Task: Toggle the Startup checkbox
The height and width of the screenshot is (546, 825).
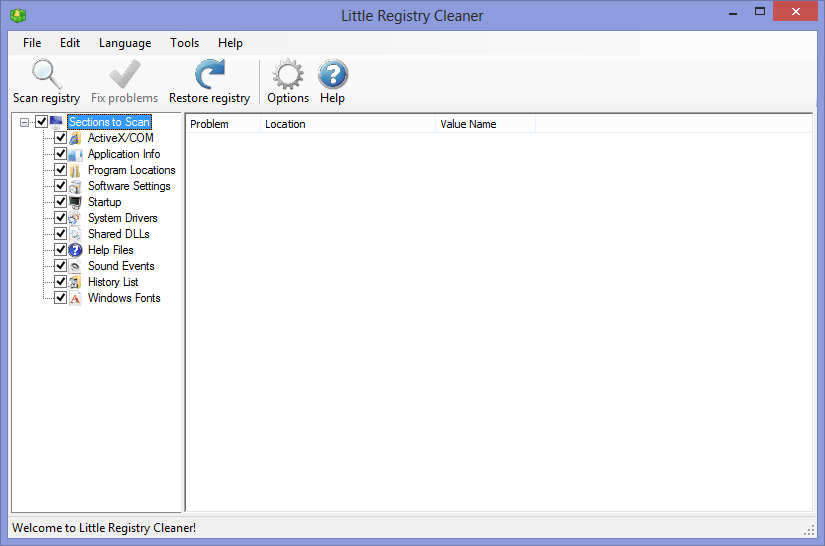Action: pyautogui.click(x=61, y=201)
